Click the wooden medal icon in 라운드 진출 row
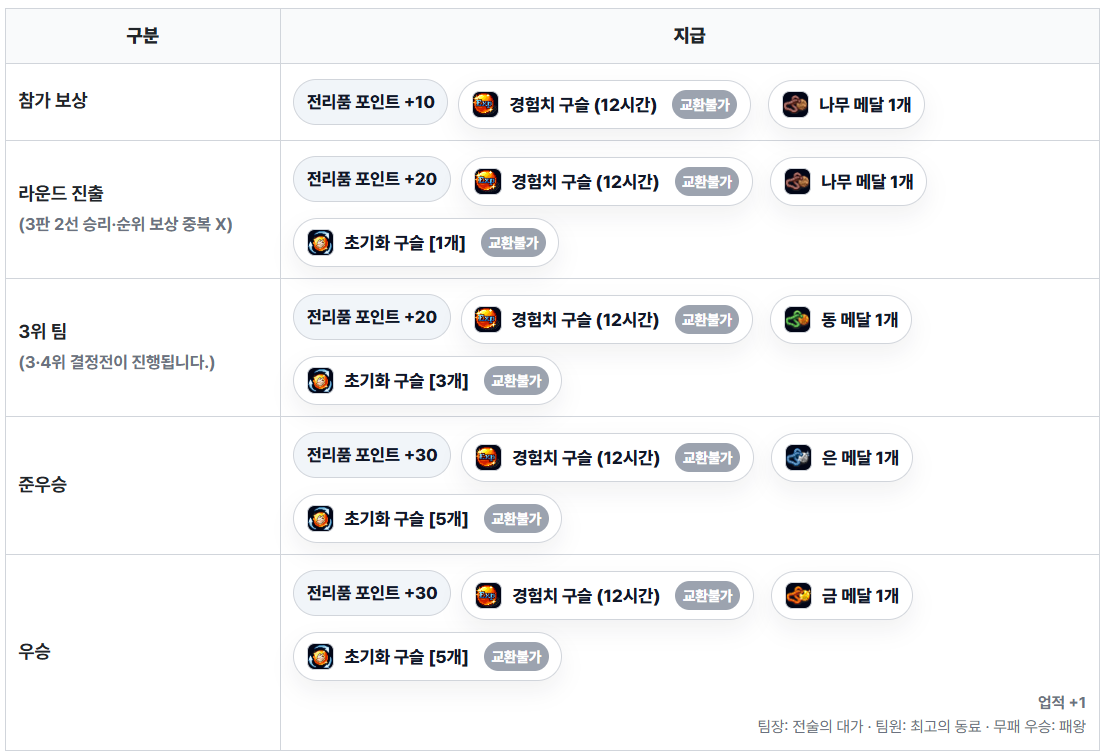This screenshot has height=752, width=1113. click(798, 182)
